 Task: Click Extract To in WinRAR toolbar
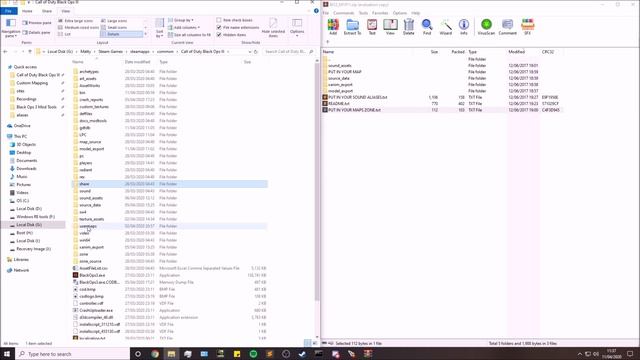click(x=352, y=27)
